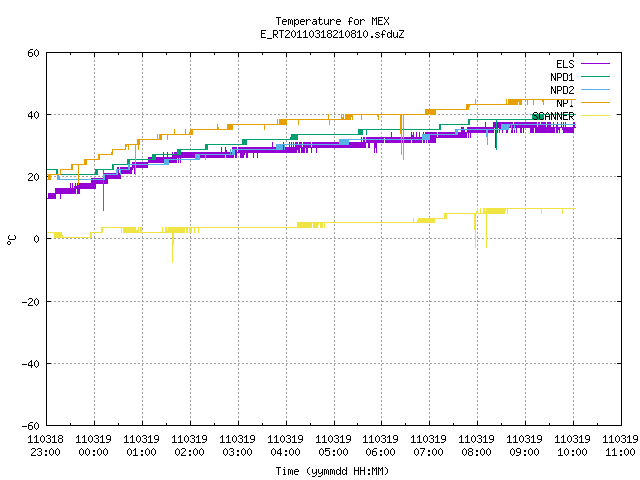Click the y-axis label 60
The width and height of the screenshot is (640, 480).
pos(33,53)
